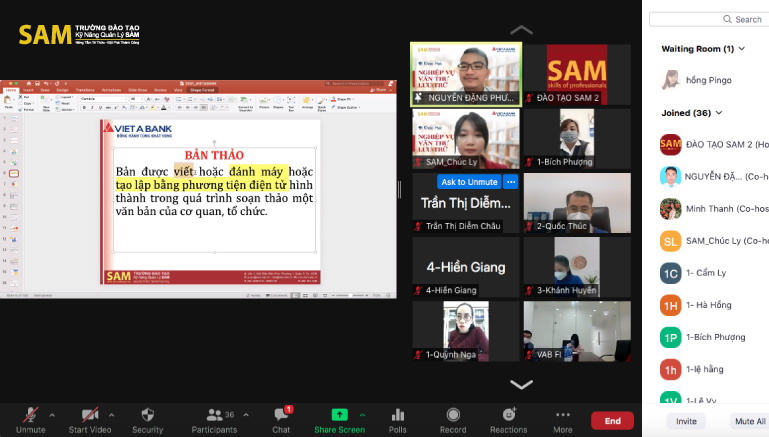Screen dimensions: 769x437
Task: Toggle Bold in PowerPoint ribbon
Action: (x=84, y=107)
